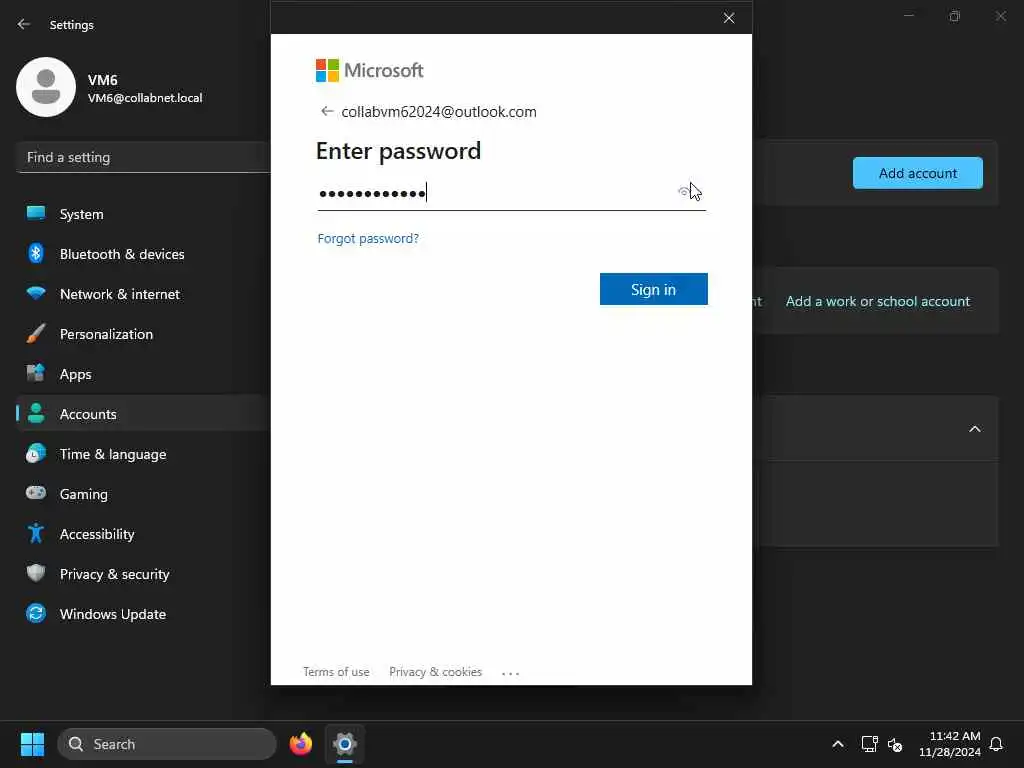Open the Privacy & cookies link
This screenshot has width=1024, height=768.
click(x=436, y=672)
